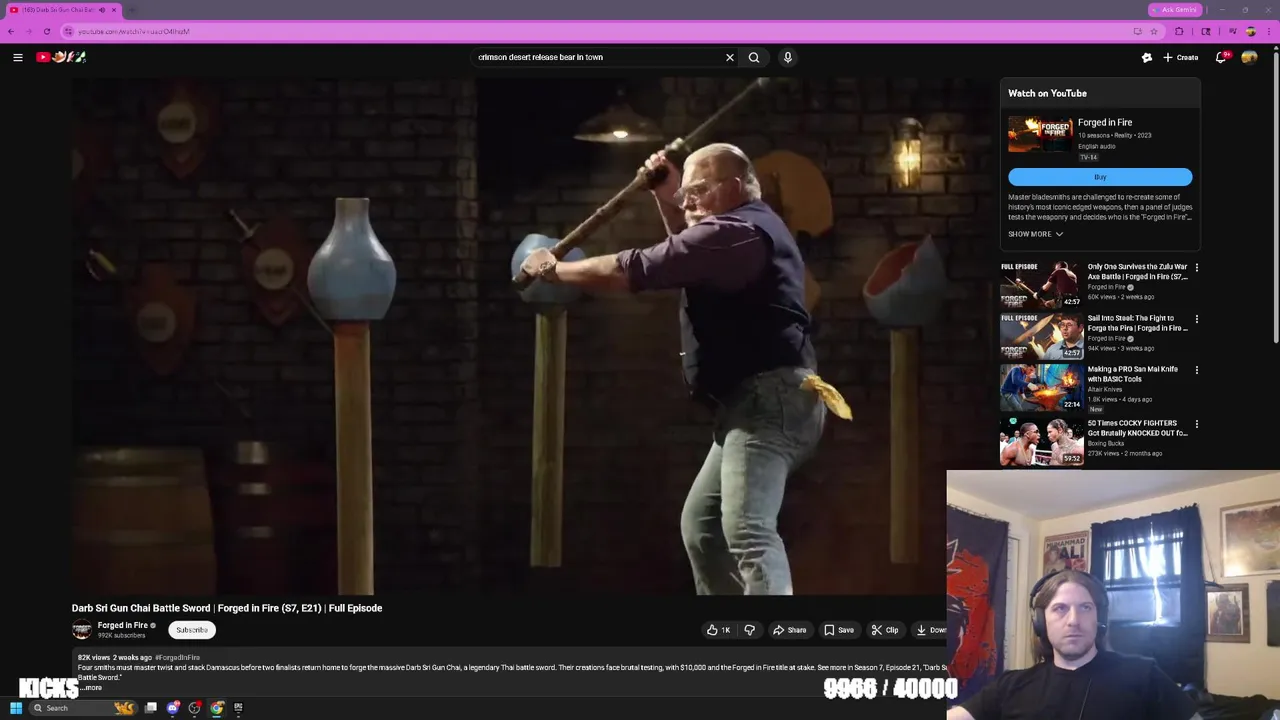The image size is (1280, 720).
Task: Open options for COCKY FIGHTERS video
Action: [x=1197, y=424]
